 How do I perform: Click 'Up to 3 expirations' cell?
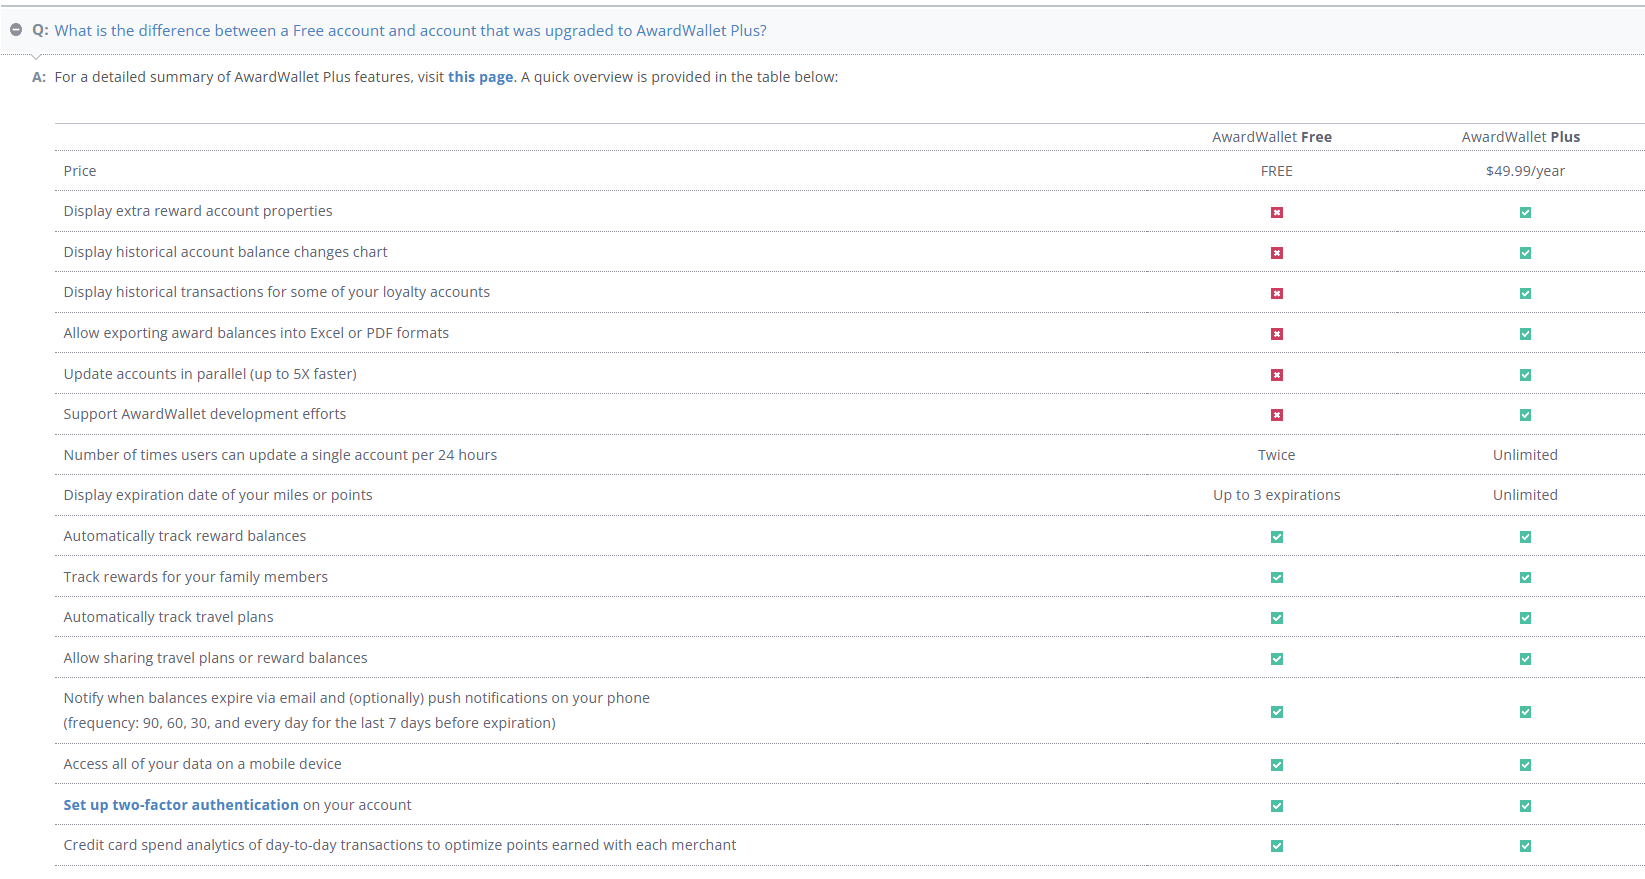click(x=1277, y=495)
